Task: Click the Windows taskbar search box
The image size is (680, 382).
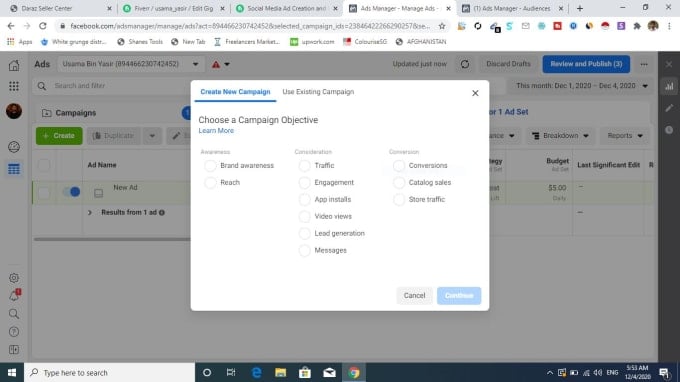Action: [x=110, y=372]
